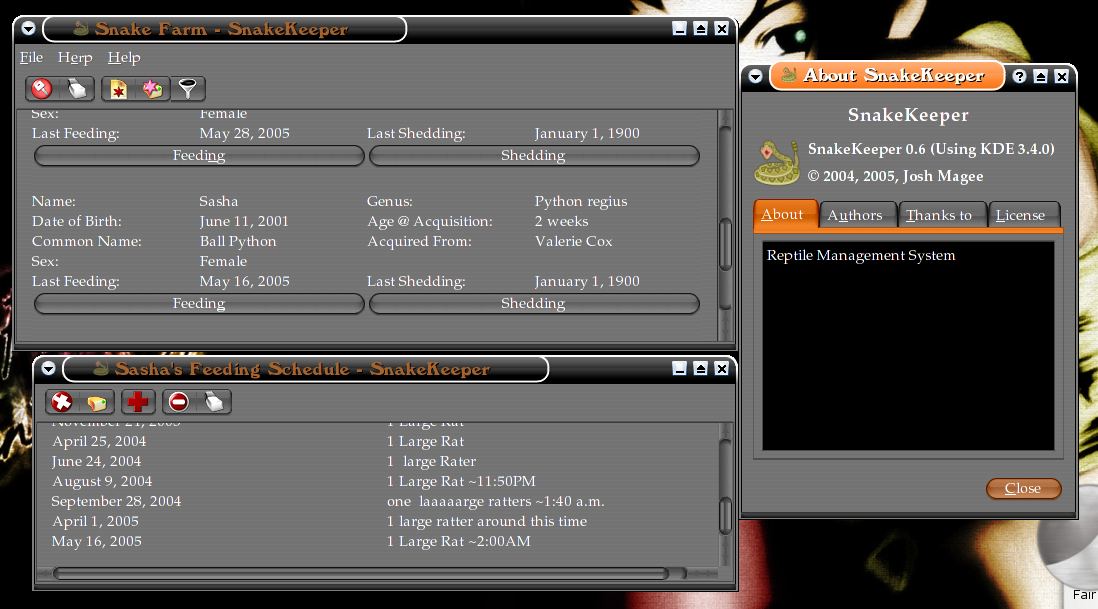Select the August 9, 2004 feeding entry
Screen dimensions: 1098x609
tap(102, 481)
